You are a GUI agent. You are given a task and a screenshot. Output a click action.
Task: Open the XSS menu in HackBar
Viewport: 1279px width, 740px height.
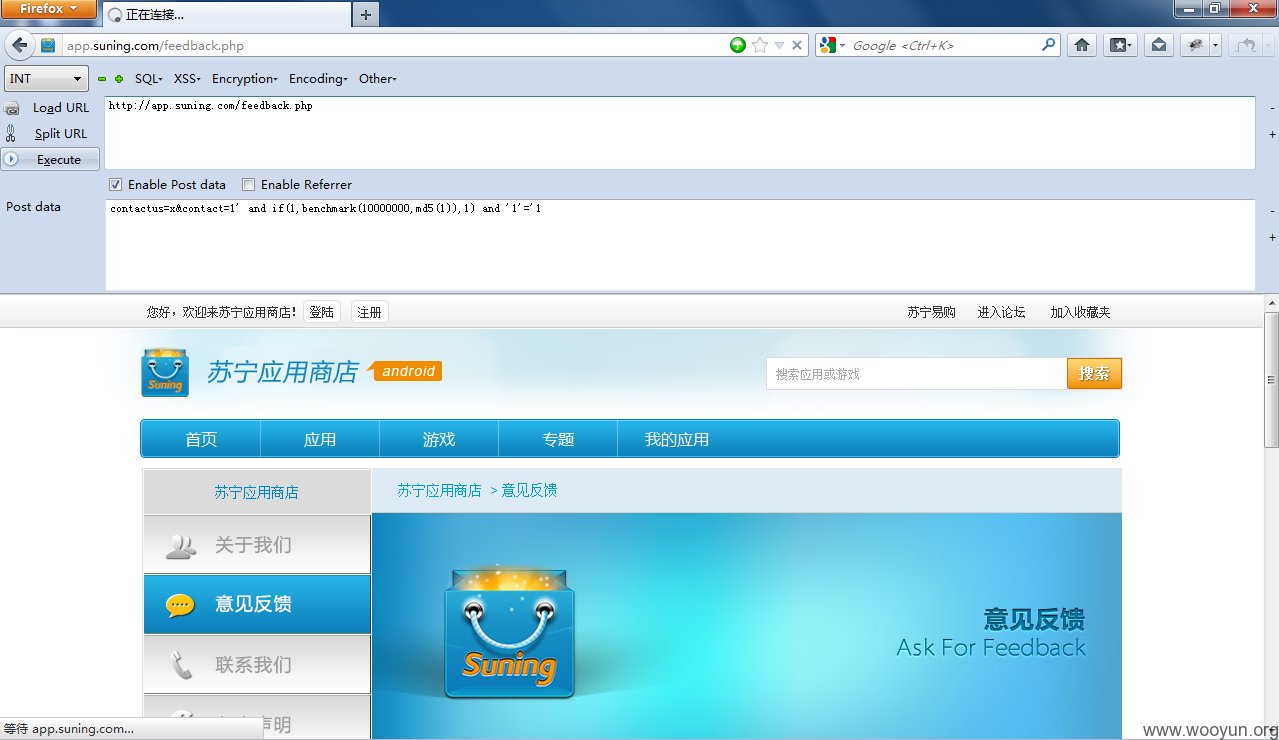(x=187, y=79)
